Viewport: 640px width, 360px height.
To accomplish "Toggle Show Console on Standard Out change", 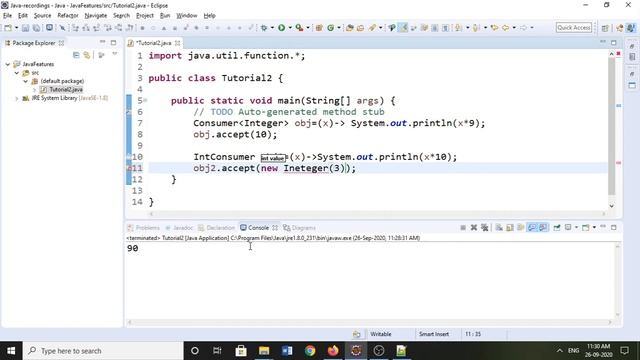I will [x=531, y=228].
